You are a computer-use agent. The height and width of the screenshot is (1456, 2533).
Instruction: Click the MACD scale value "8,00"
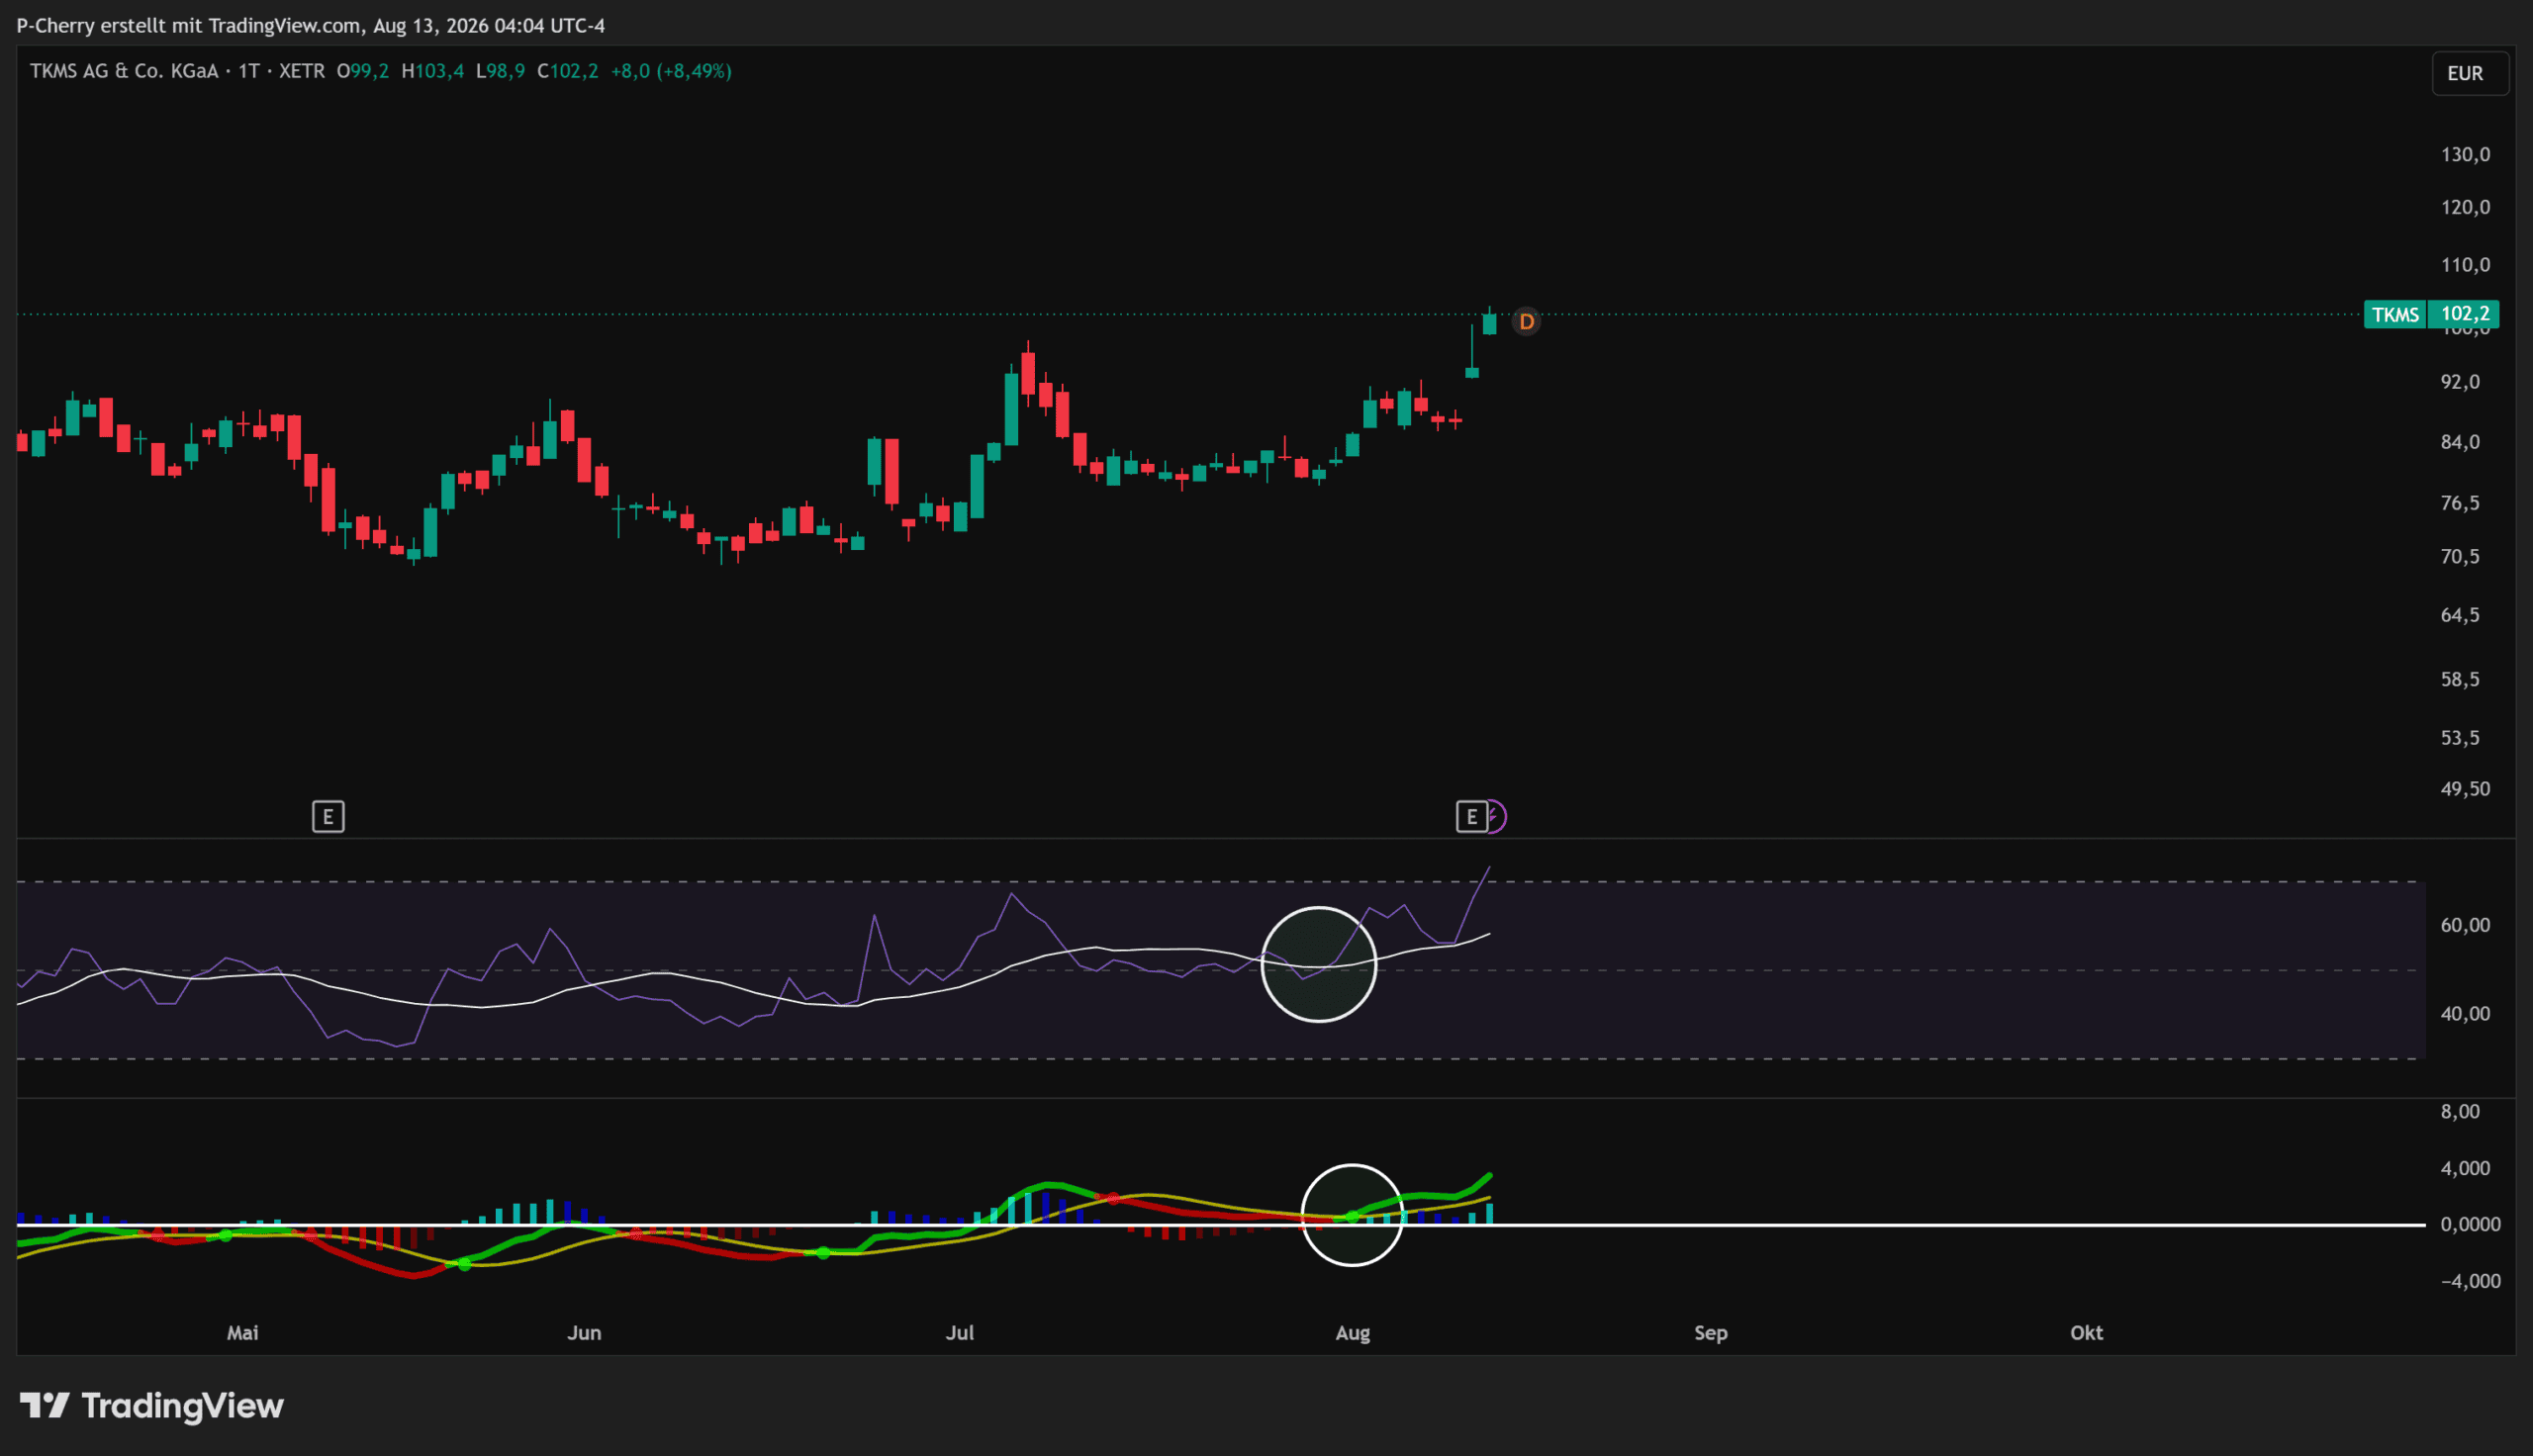[2461, 1112]
